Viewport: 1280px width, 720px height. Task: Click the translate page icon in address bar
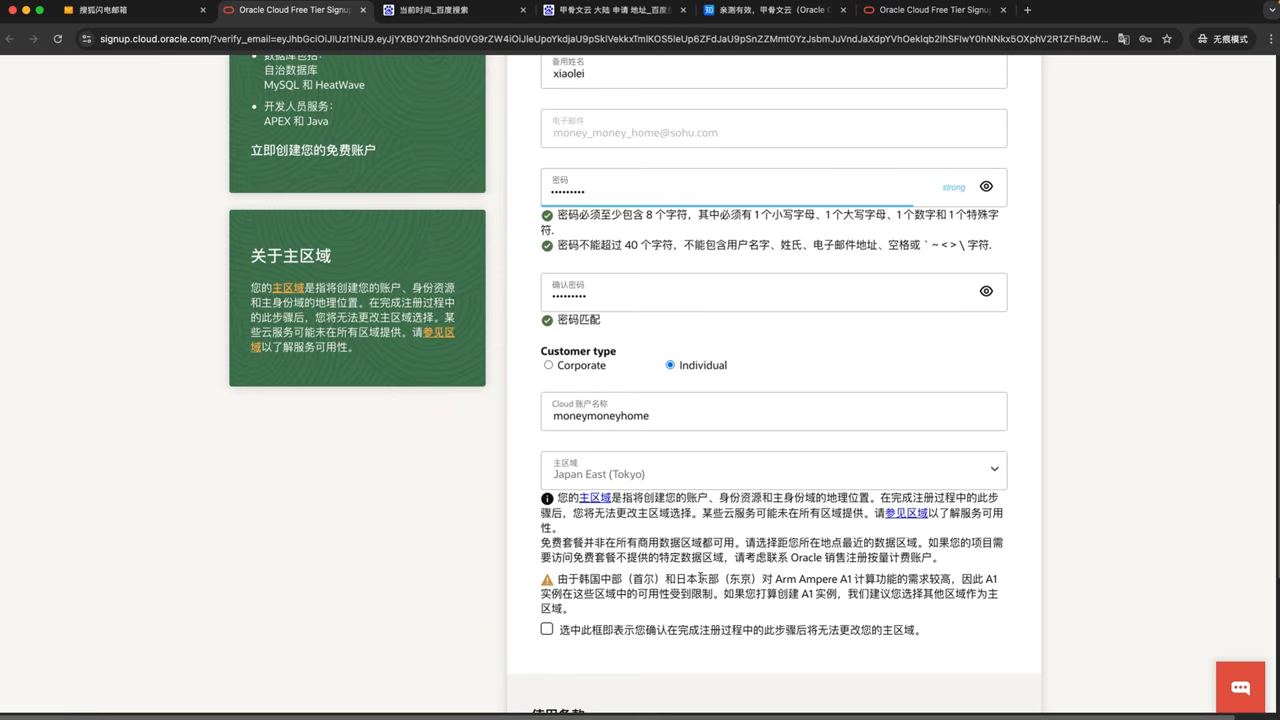click(1124, 39)
